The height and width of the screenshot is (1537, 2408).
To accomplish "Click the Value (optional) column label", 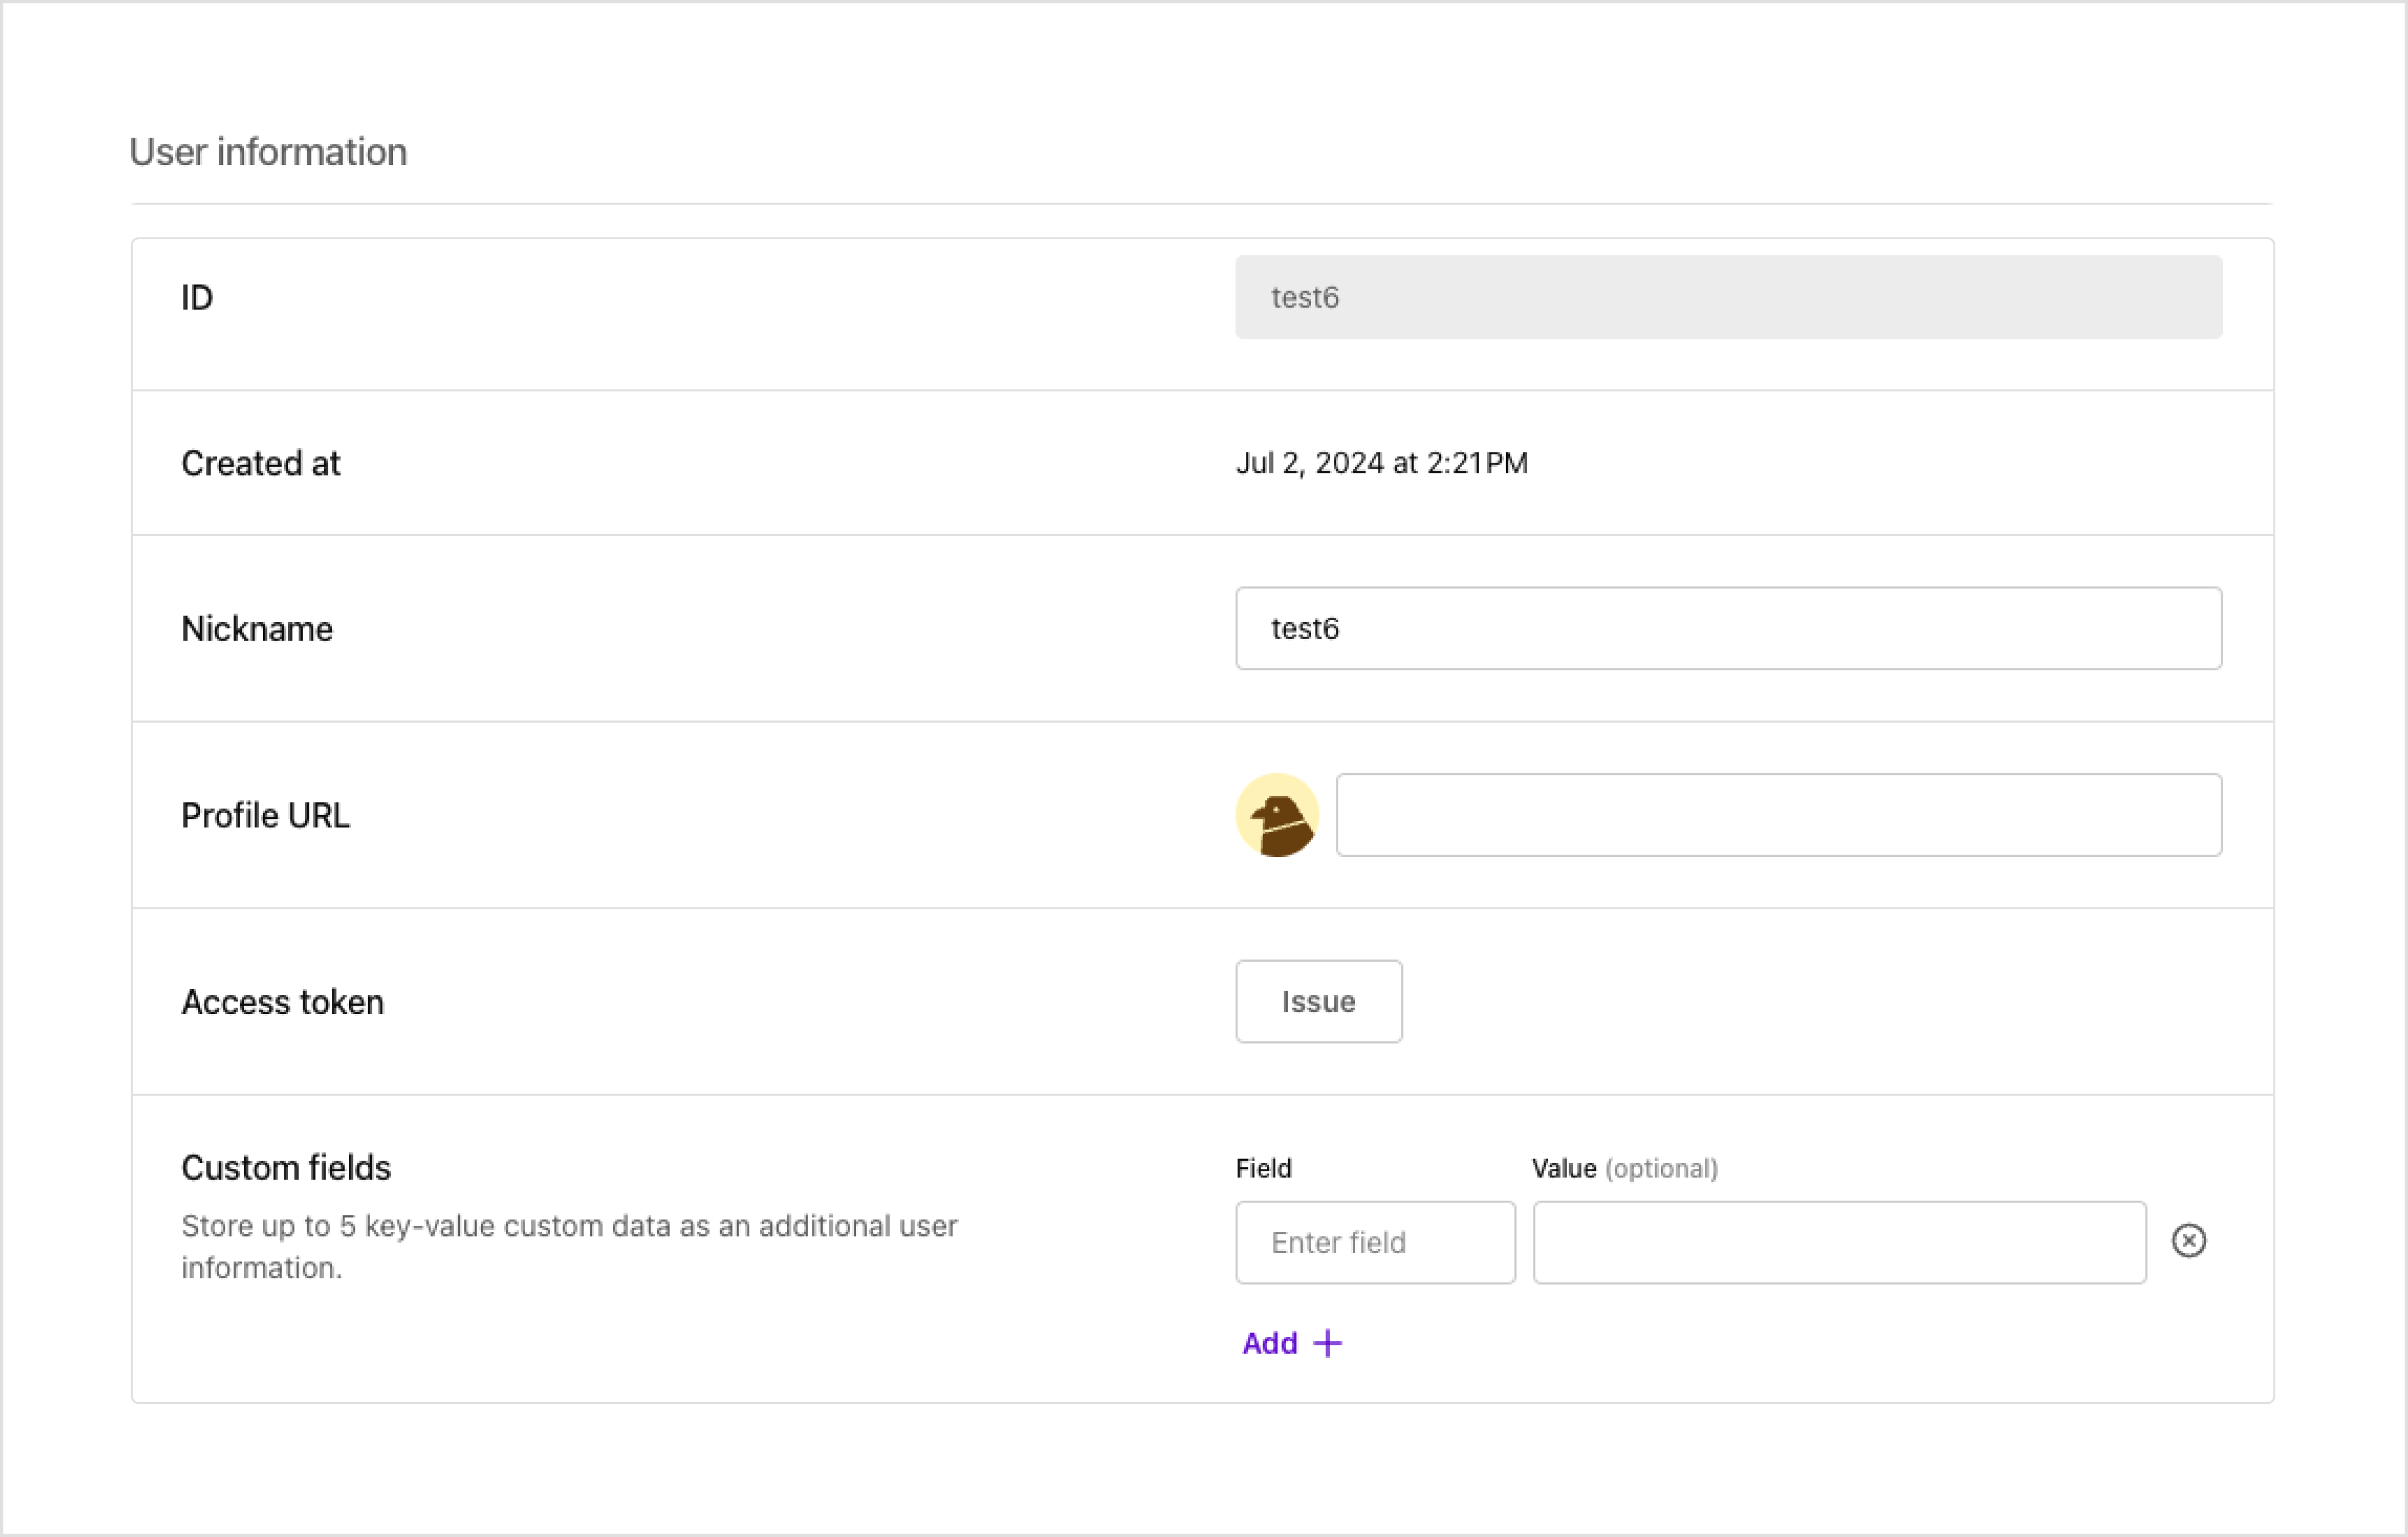I will 1625,1168.
